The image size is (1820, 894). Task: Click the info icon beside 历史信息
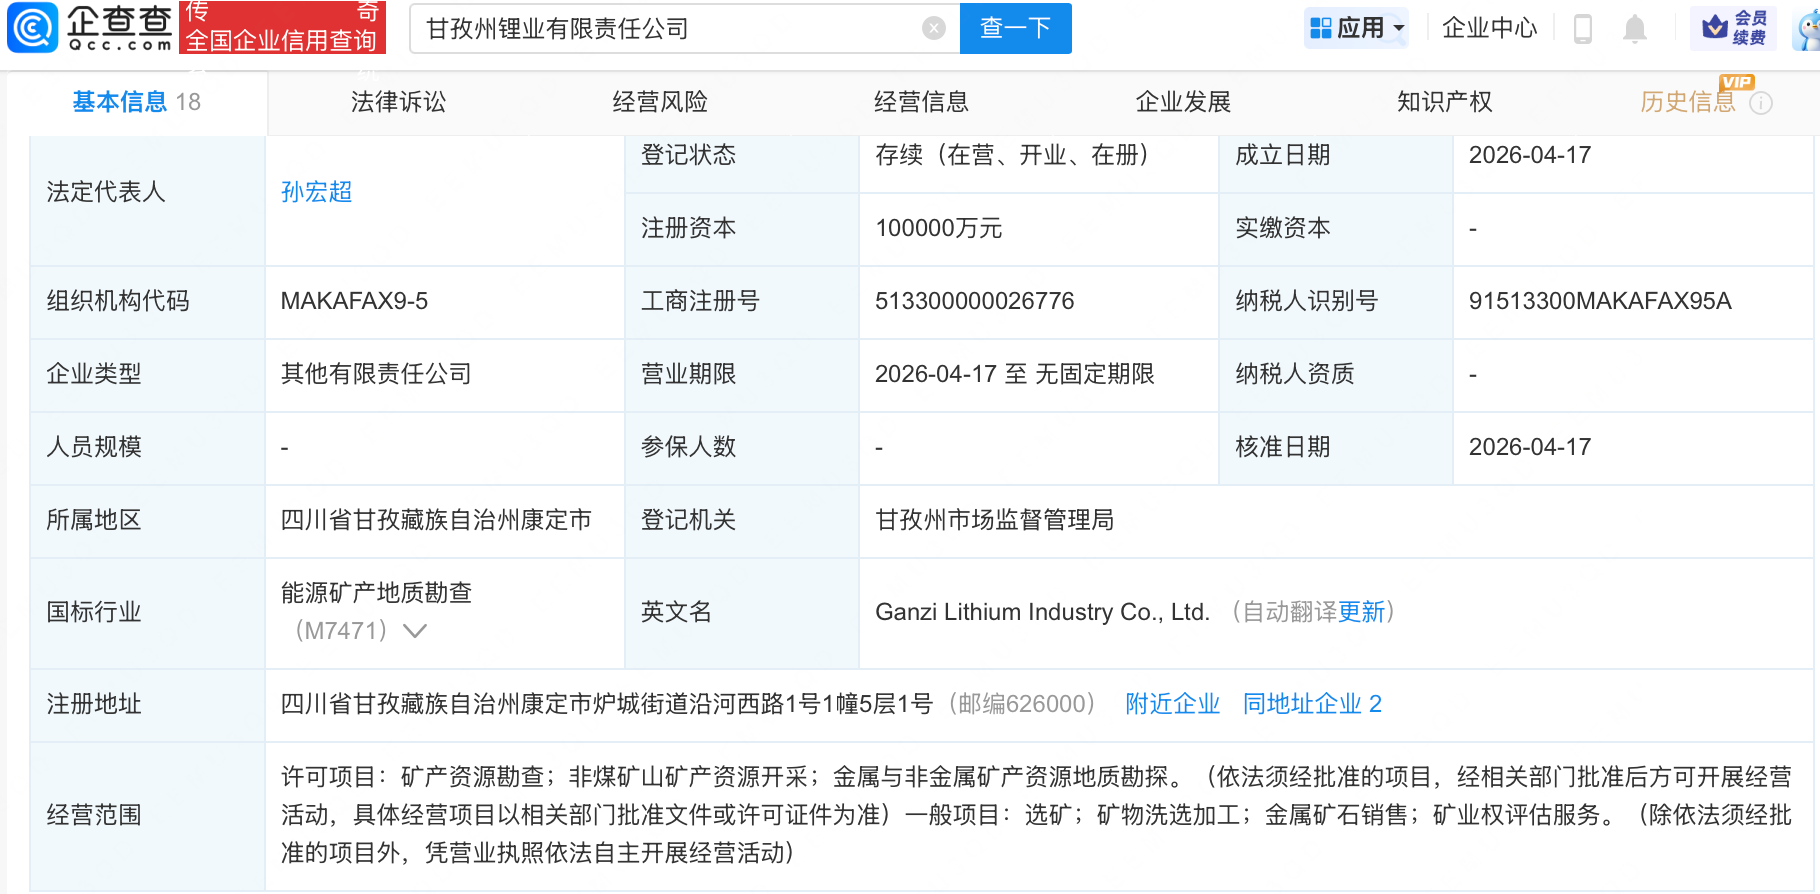coord(1762,103)
